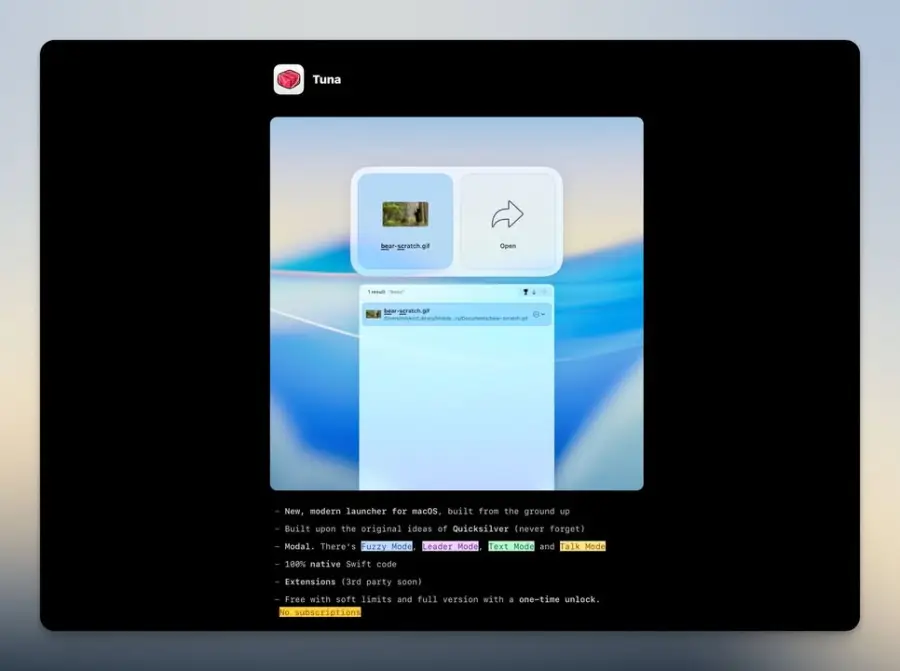Click the Open action arrow icon

pyautogui.click(x=507, y=215)
